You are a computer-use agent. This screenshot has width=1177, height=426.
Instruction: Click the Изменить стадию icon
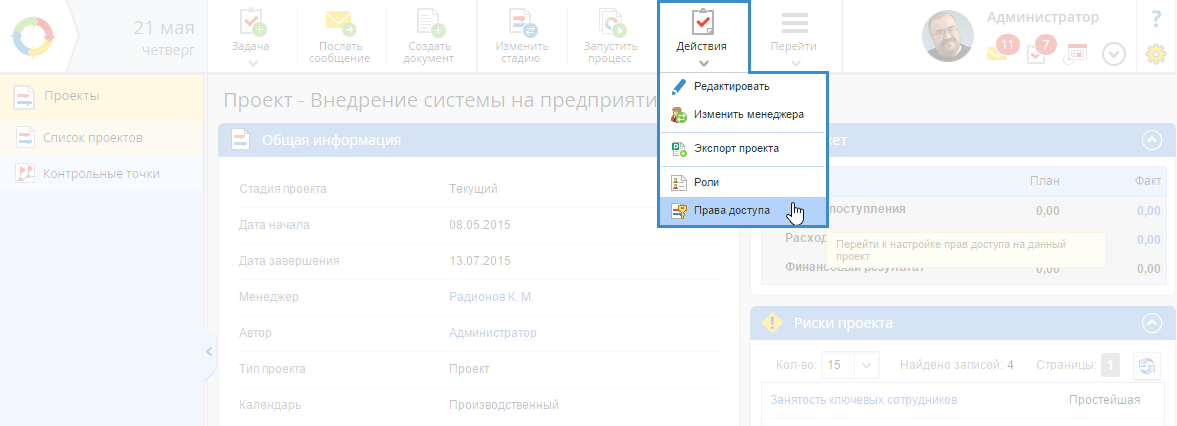click(521, 24)
